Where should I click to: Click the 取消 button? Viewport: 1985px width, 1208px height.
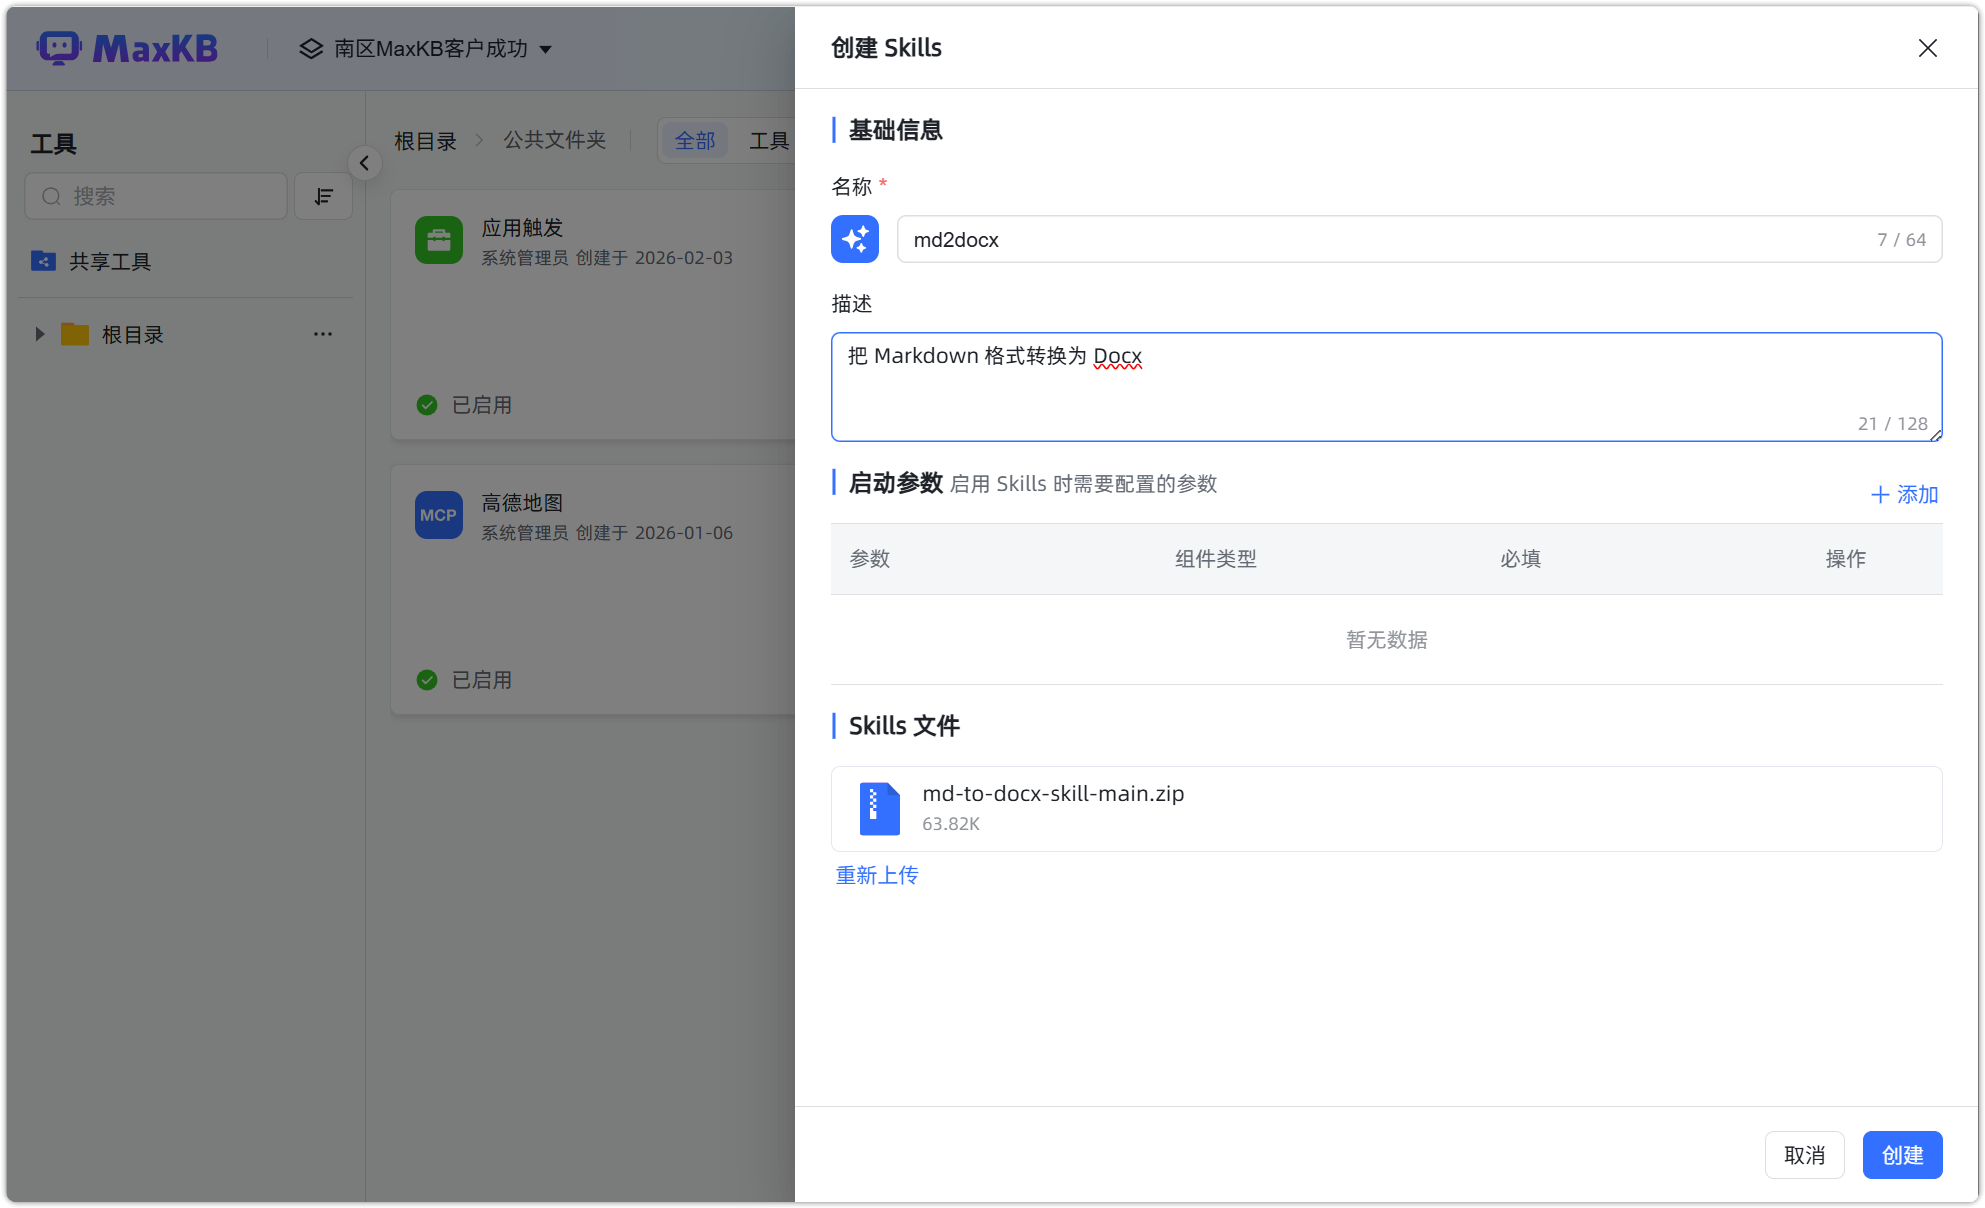click(1804, 1155)
